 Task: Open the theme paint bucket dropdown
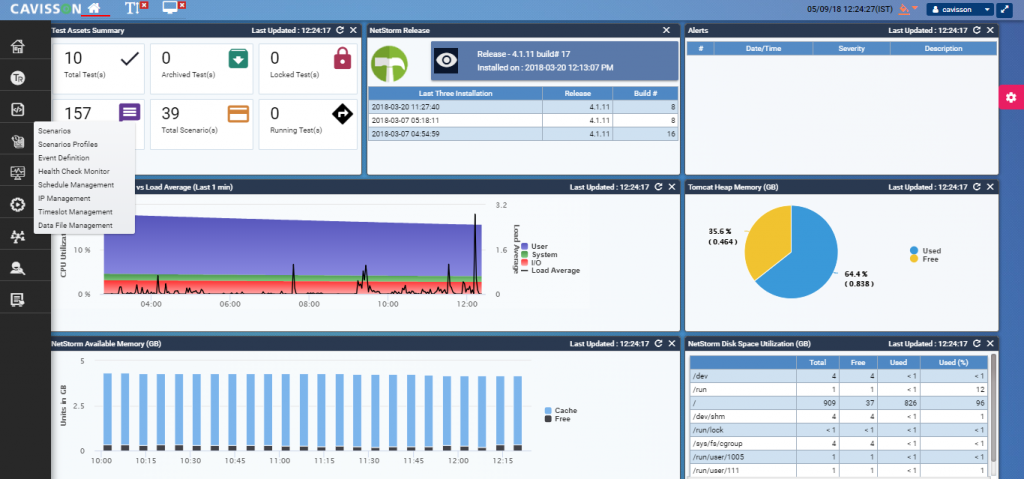point(908,9)
